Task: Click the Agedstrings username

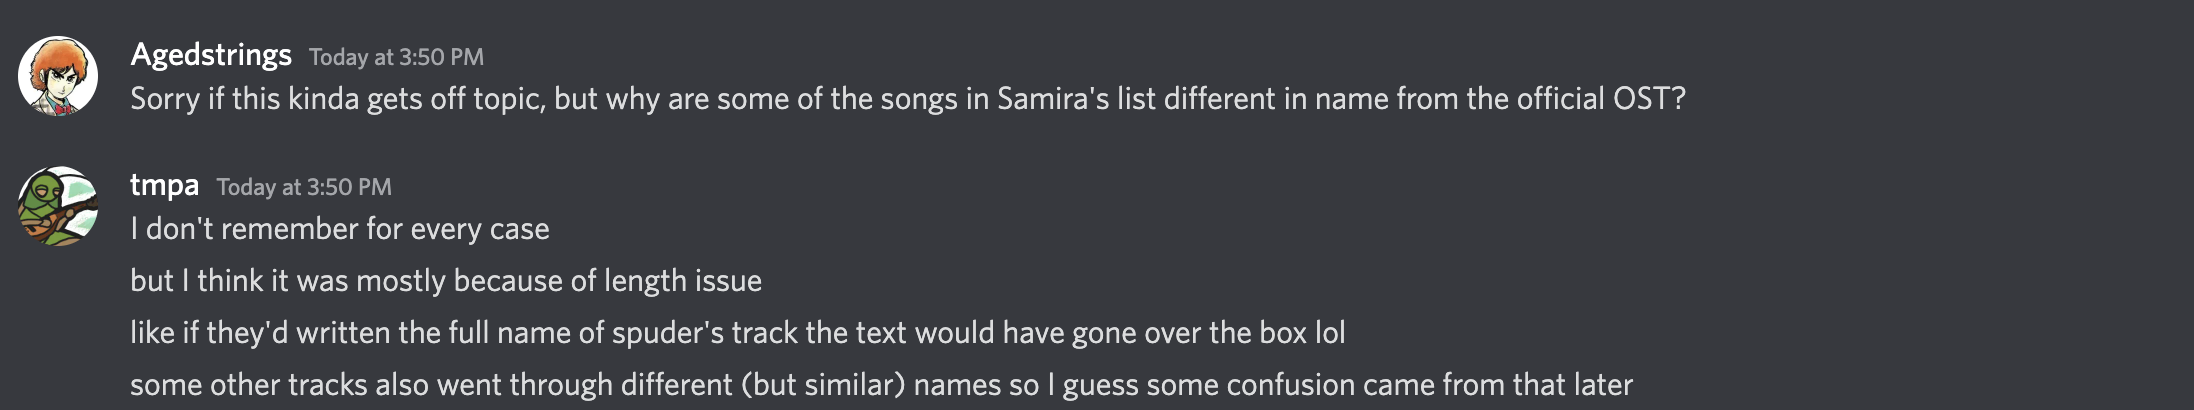Action: (x=211, y=55)
